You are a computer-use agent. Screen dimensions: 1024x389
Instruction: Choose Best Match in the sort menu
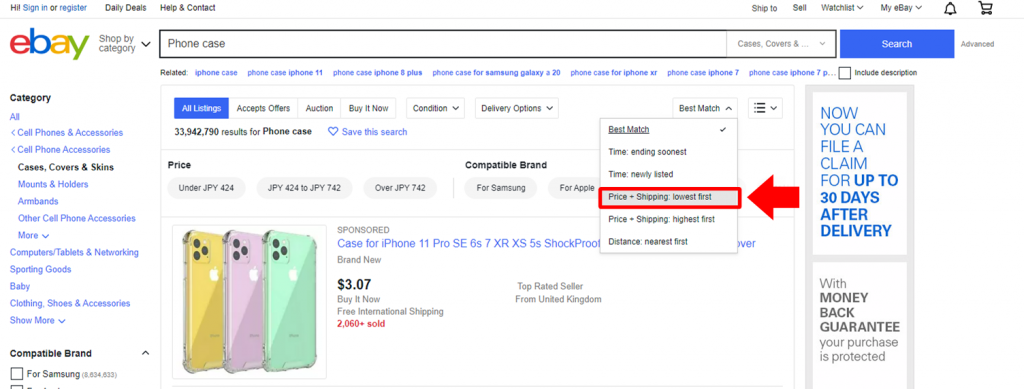668,129
